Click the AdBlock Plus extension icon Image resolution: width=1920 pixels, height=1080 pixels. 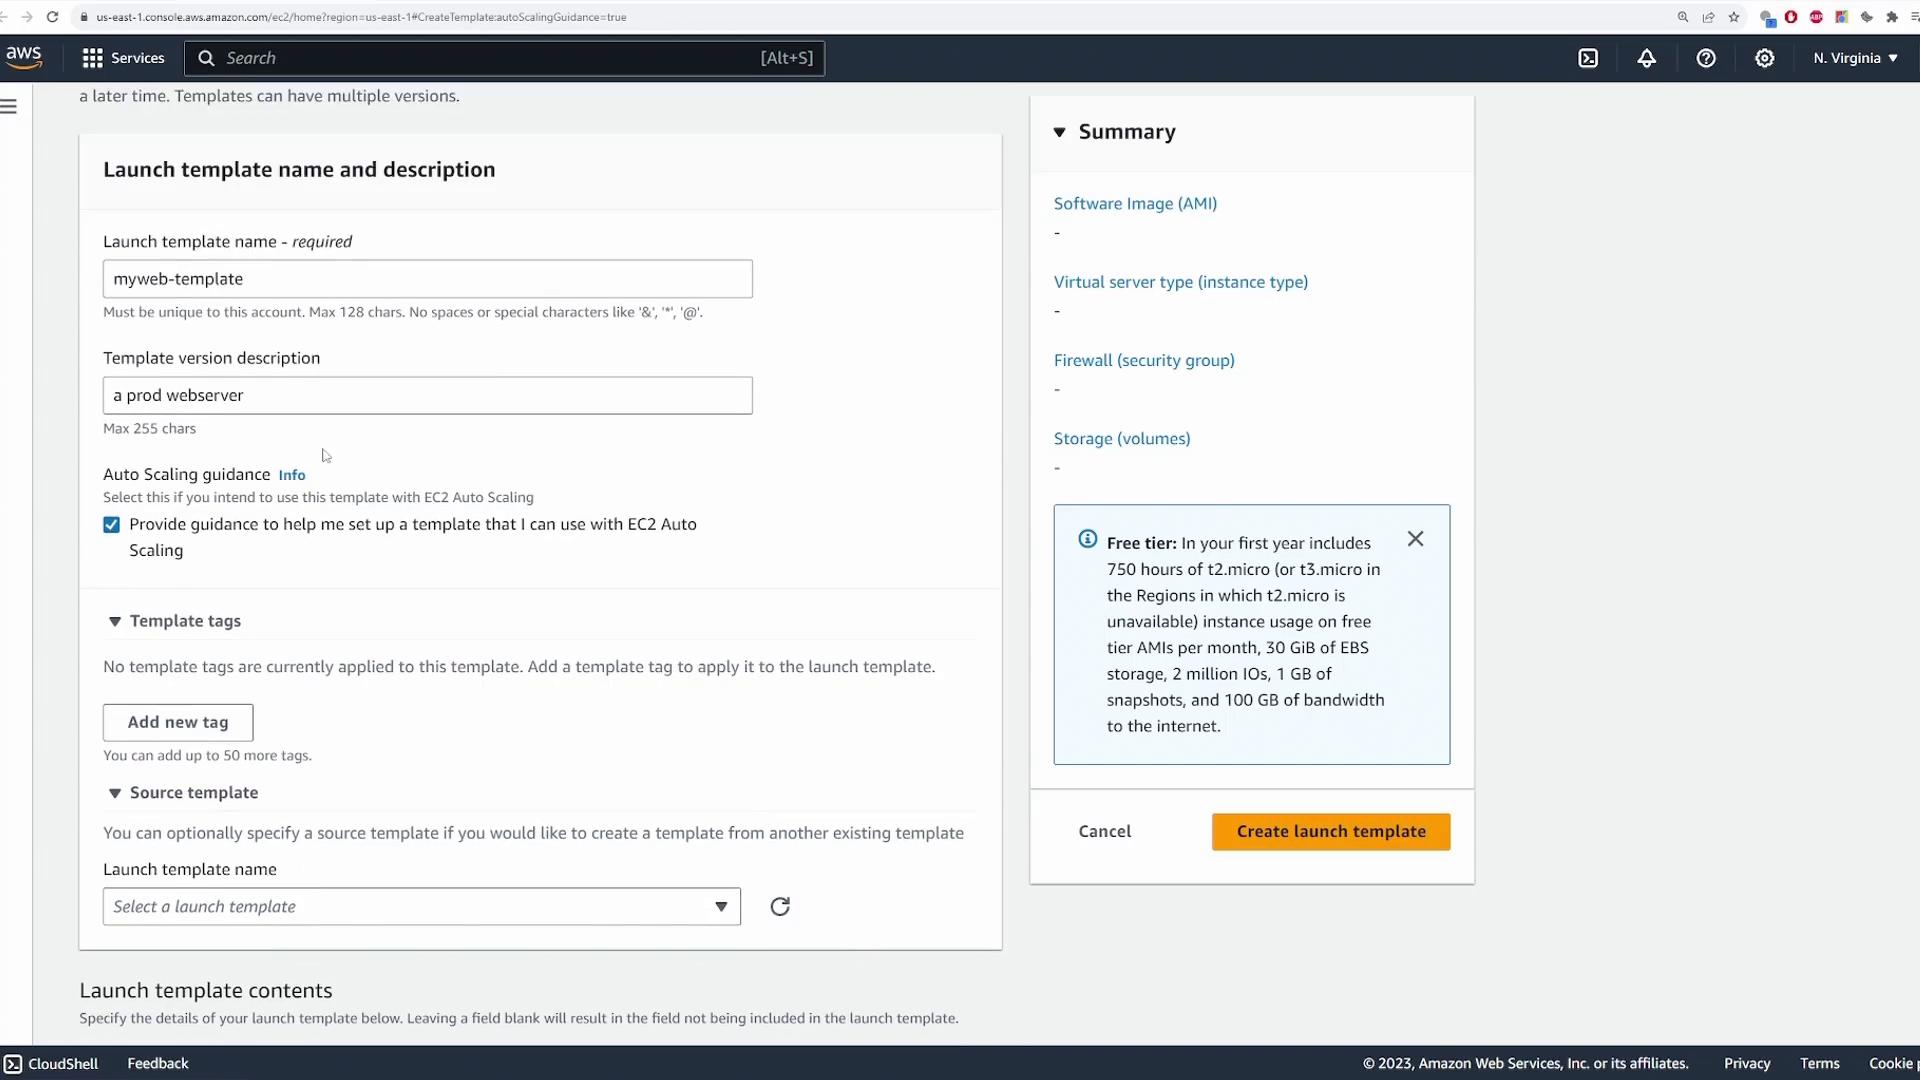[1817, 17]
